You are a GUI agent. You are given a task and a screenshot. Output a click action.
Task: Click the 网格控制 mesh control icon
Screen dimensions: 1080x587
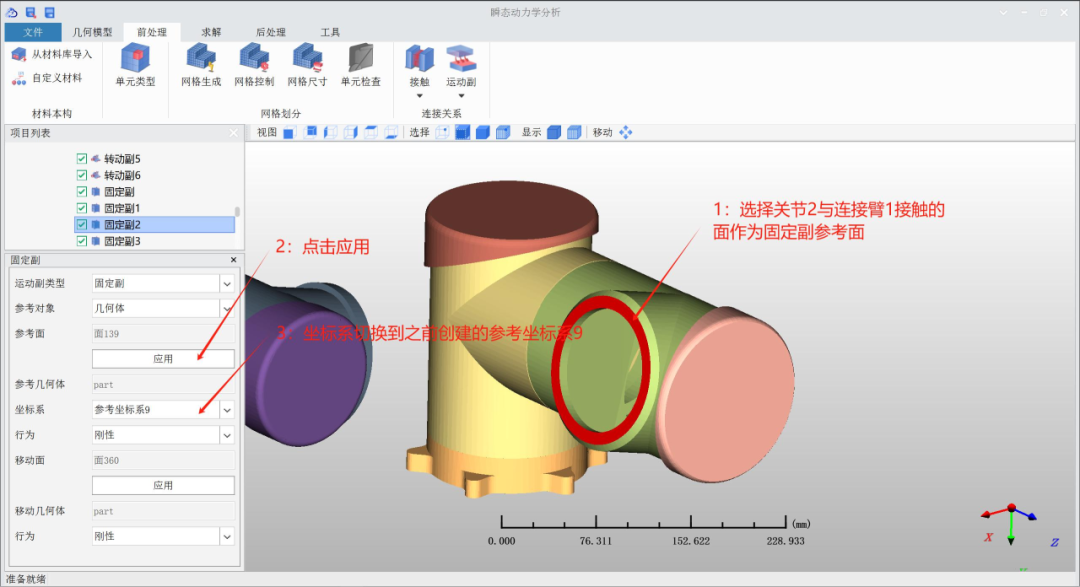click(x=254, y=58)
